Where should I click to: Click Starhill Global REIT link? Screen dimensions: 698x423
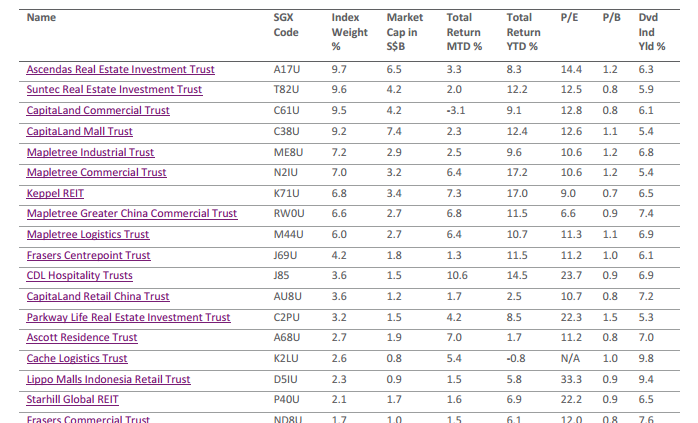[x=72, y=399]
